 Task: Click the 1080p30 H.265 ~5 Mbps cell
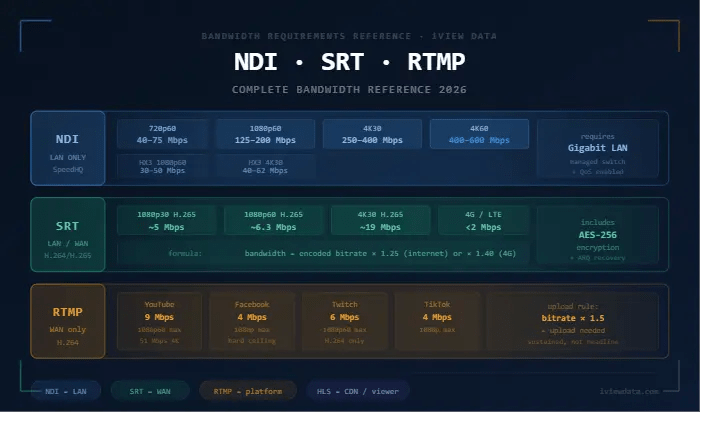[x=167, y=221]
